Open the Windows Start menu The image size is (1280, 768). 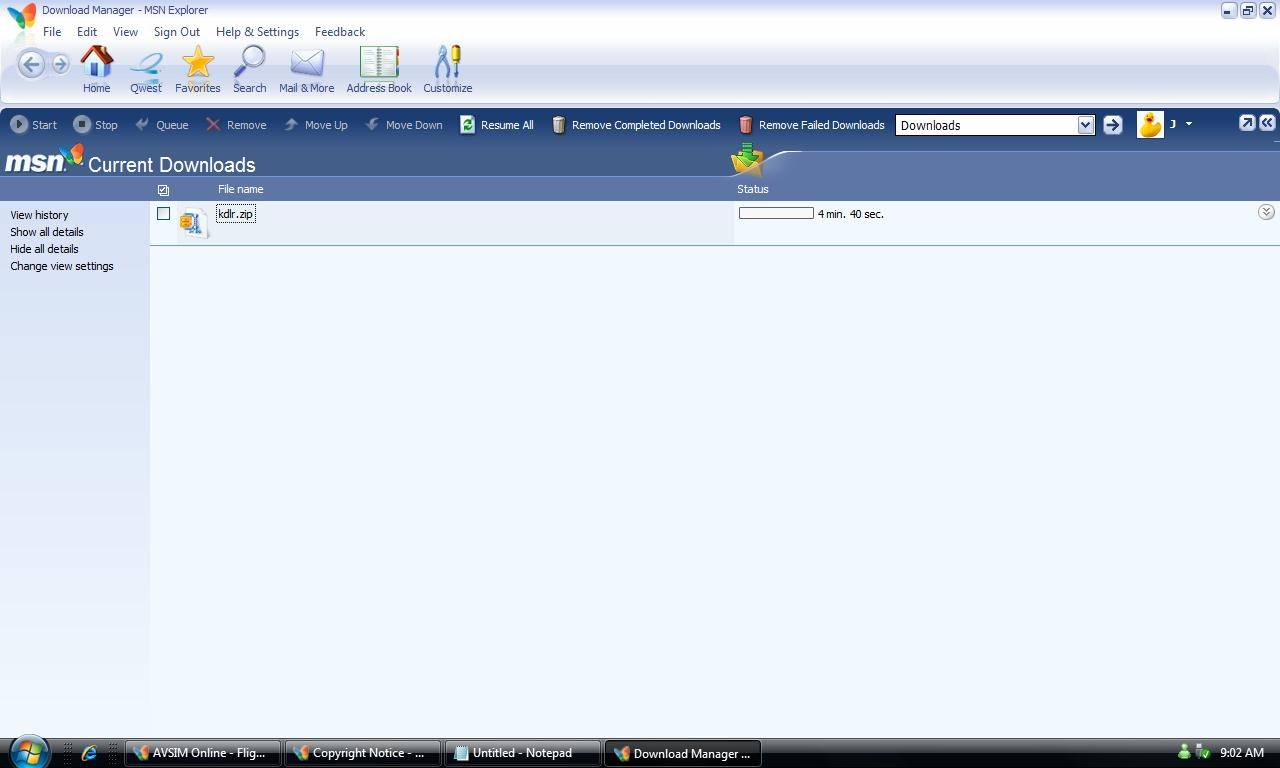(x=28, y=752)
